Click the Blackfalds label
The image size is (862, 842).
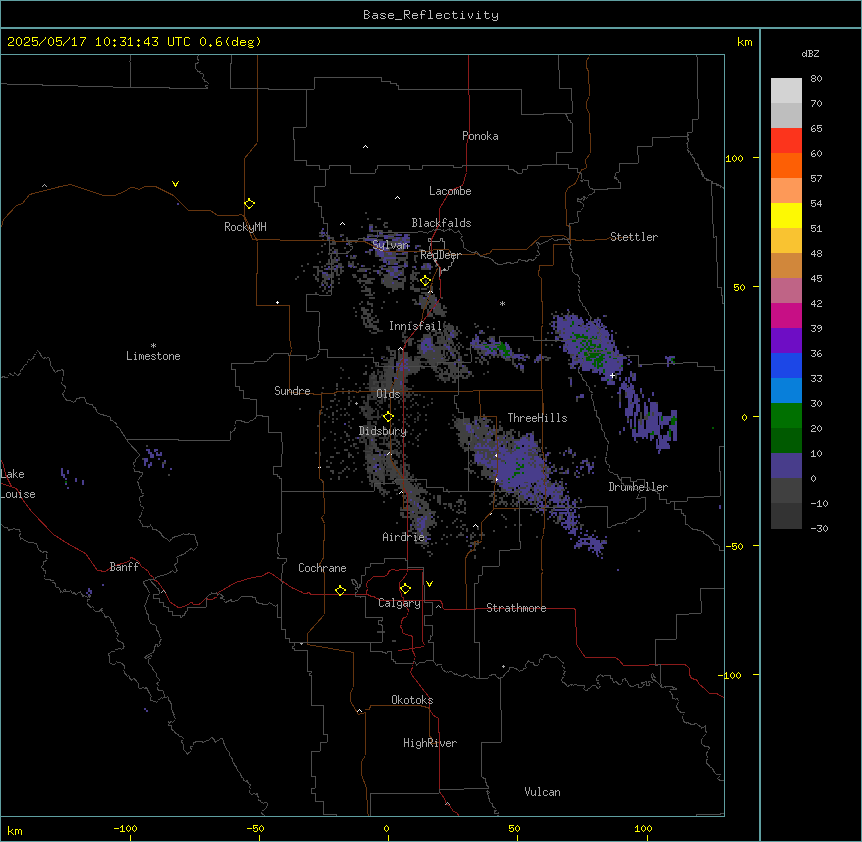point(441,223)
